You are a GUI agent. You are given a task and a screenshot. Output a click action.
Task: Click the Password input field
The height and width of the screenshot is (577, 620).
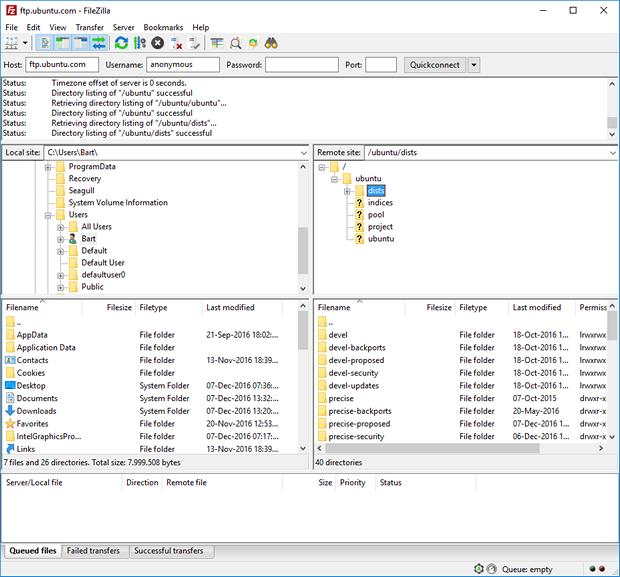tap(302, 64)
